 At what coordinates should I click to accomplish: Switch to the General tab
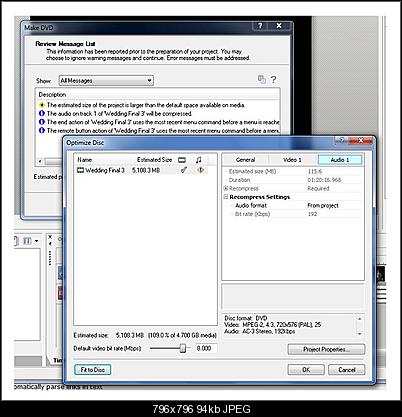tap(245, 160)
